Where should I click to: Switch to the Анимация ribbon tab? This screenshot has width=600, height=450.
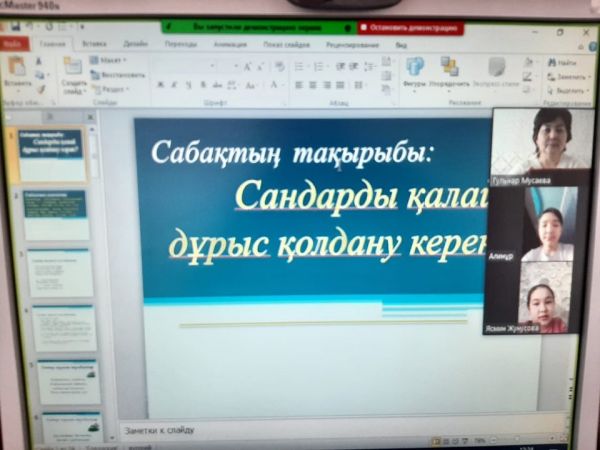pyautogui.click(x=229, y=44)
